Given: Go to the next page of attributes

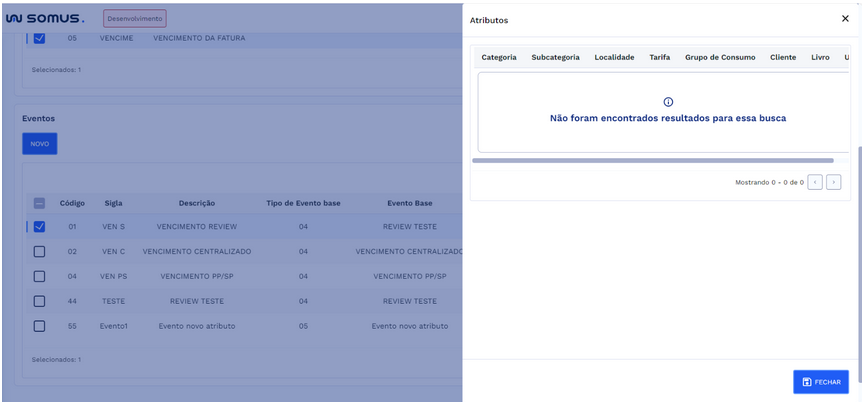Looking at the screenshot, I should coord(833,182).
